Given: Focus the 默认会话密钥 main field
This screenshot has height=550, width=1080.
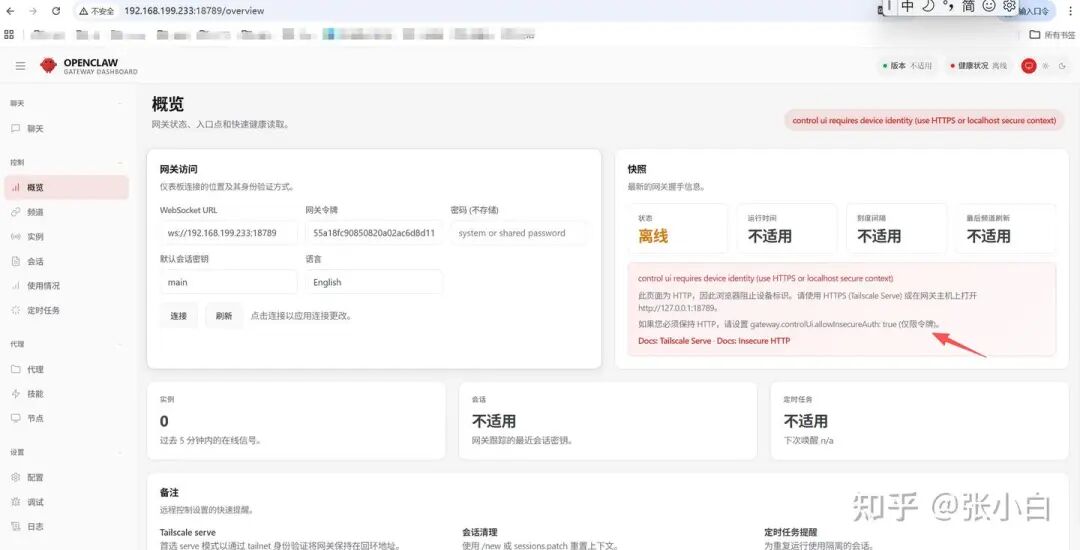Looking at the screenshot, I should tap(229, 282).
